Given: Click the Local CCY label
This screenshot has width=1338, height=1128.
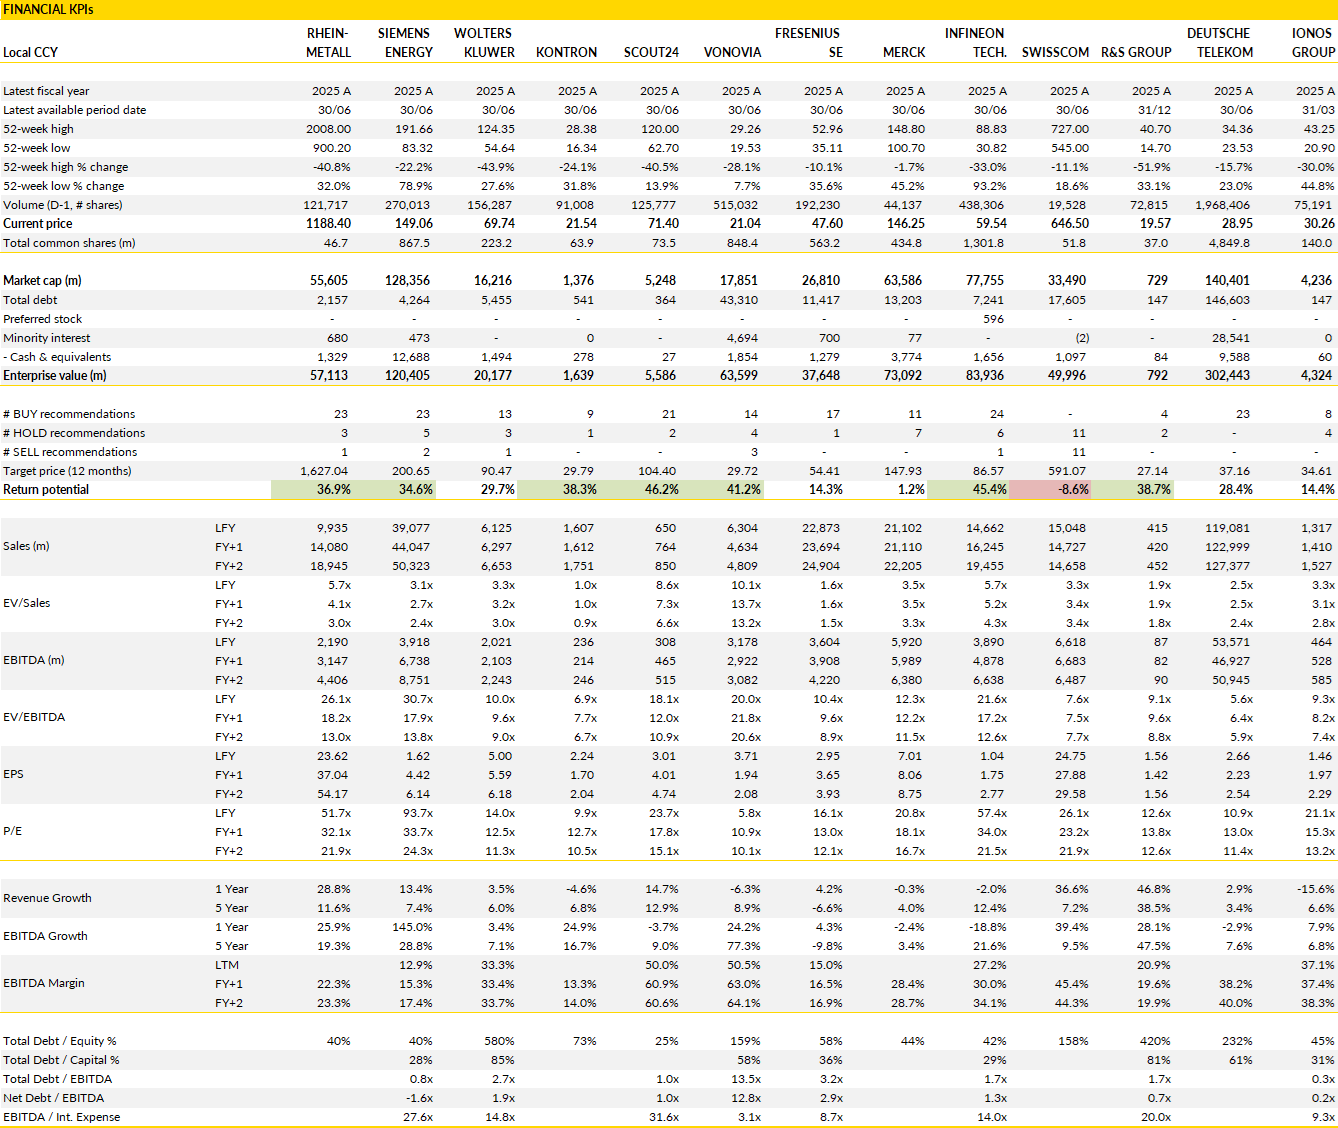Looking at the screenshot, I should 31,52.
